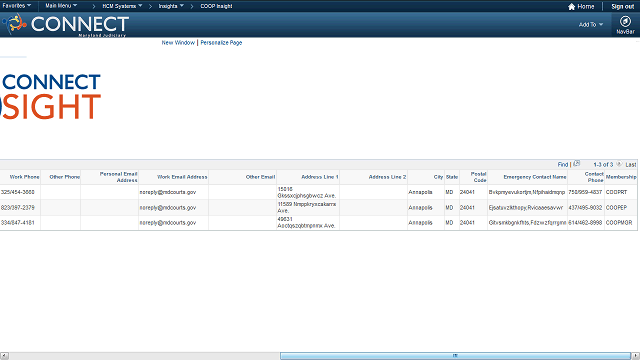Select emergency contact Bvkpmyevukortjm,Nfplhaidmqnp

[527, 192]
